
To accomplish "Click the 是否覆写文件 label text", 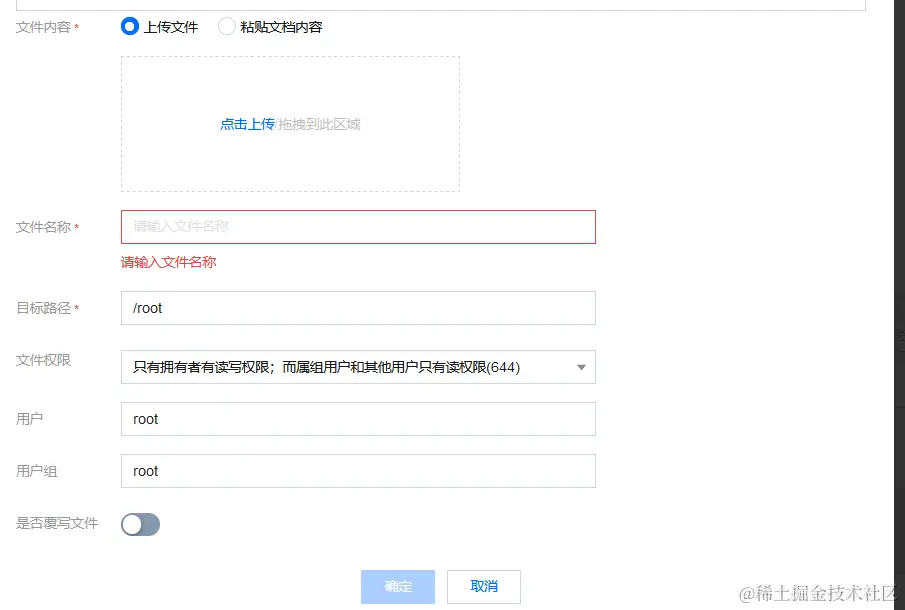I will coord(57,523).
